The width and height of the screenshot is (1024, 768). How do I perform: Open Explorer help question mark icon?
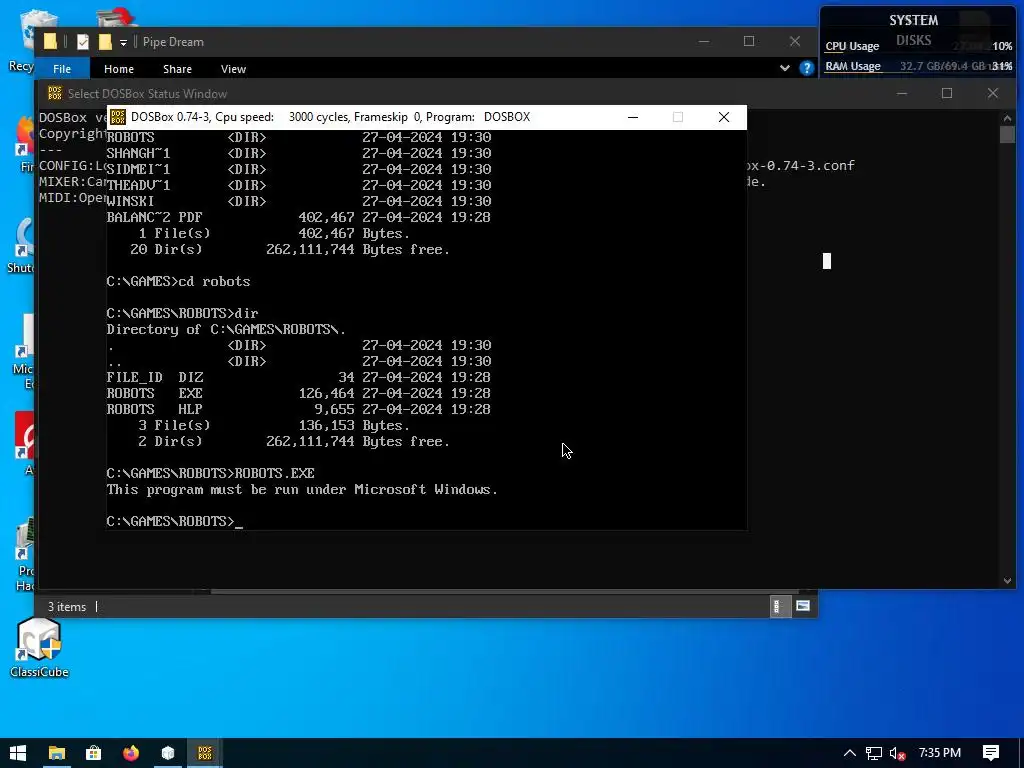(x=807, y=68)
